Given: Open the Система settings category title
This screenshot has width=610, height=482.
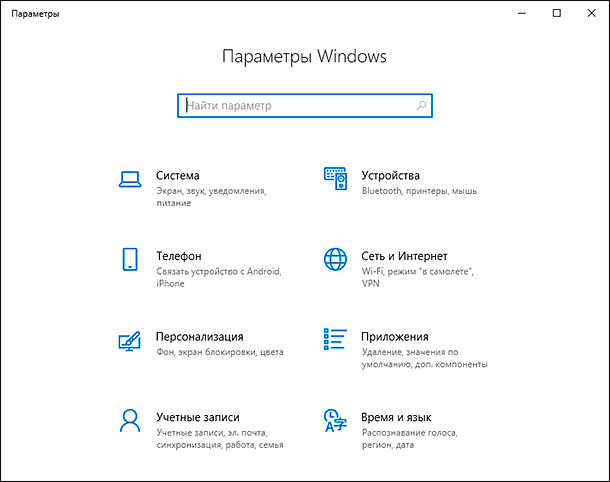Looking at the screenshot, I should click(x=178, y=175).
